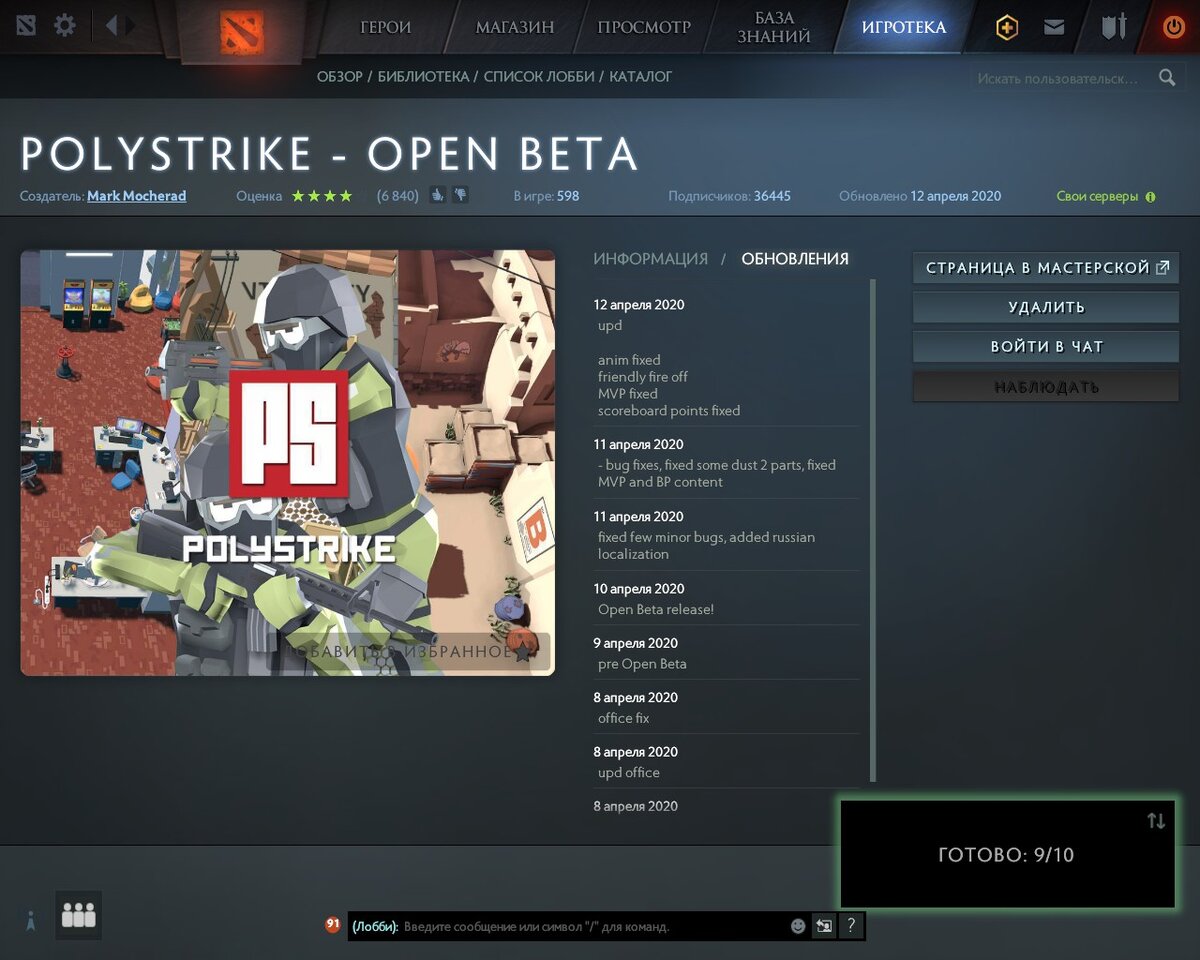Click the НАБЛЮДАТЬ button
The image size is (1200, 960).
click(1046, 386)
